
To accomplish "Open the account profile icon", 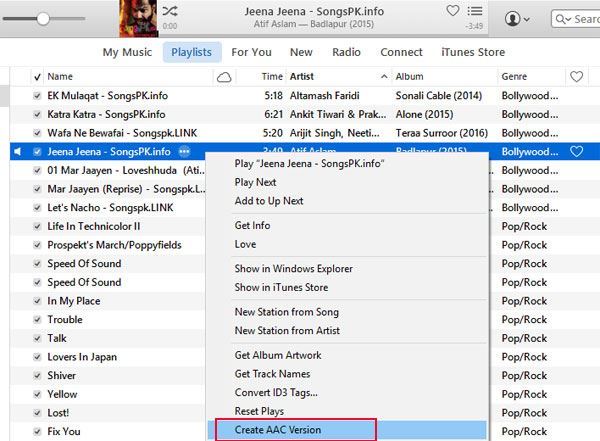I will 512,18.
